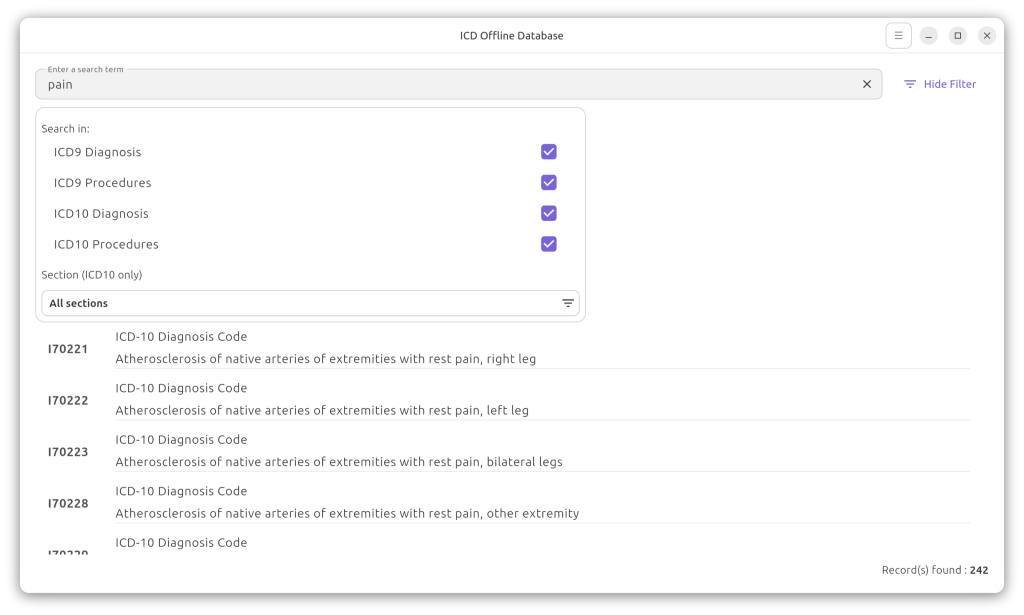
Task: Maximize the application window
Action: pyautogui.click(x=957, y=36)
